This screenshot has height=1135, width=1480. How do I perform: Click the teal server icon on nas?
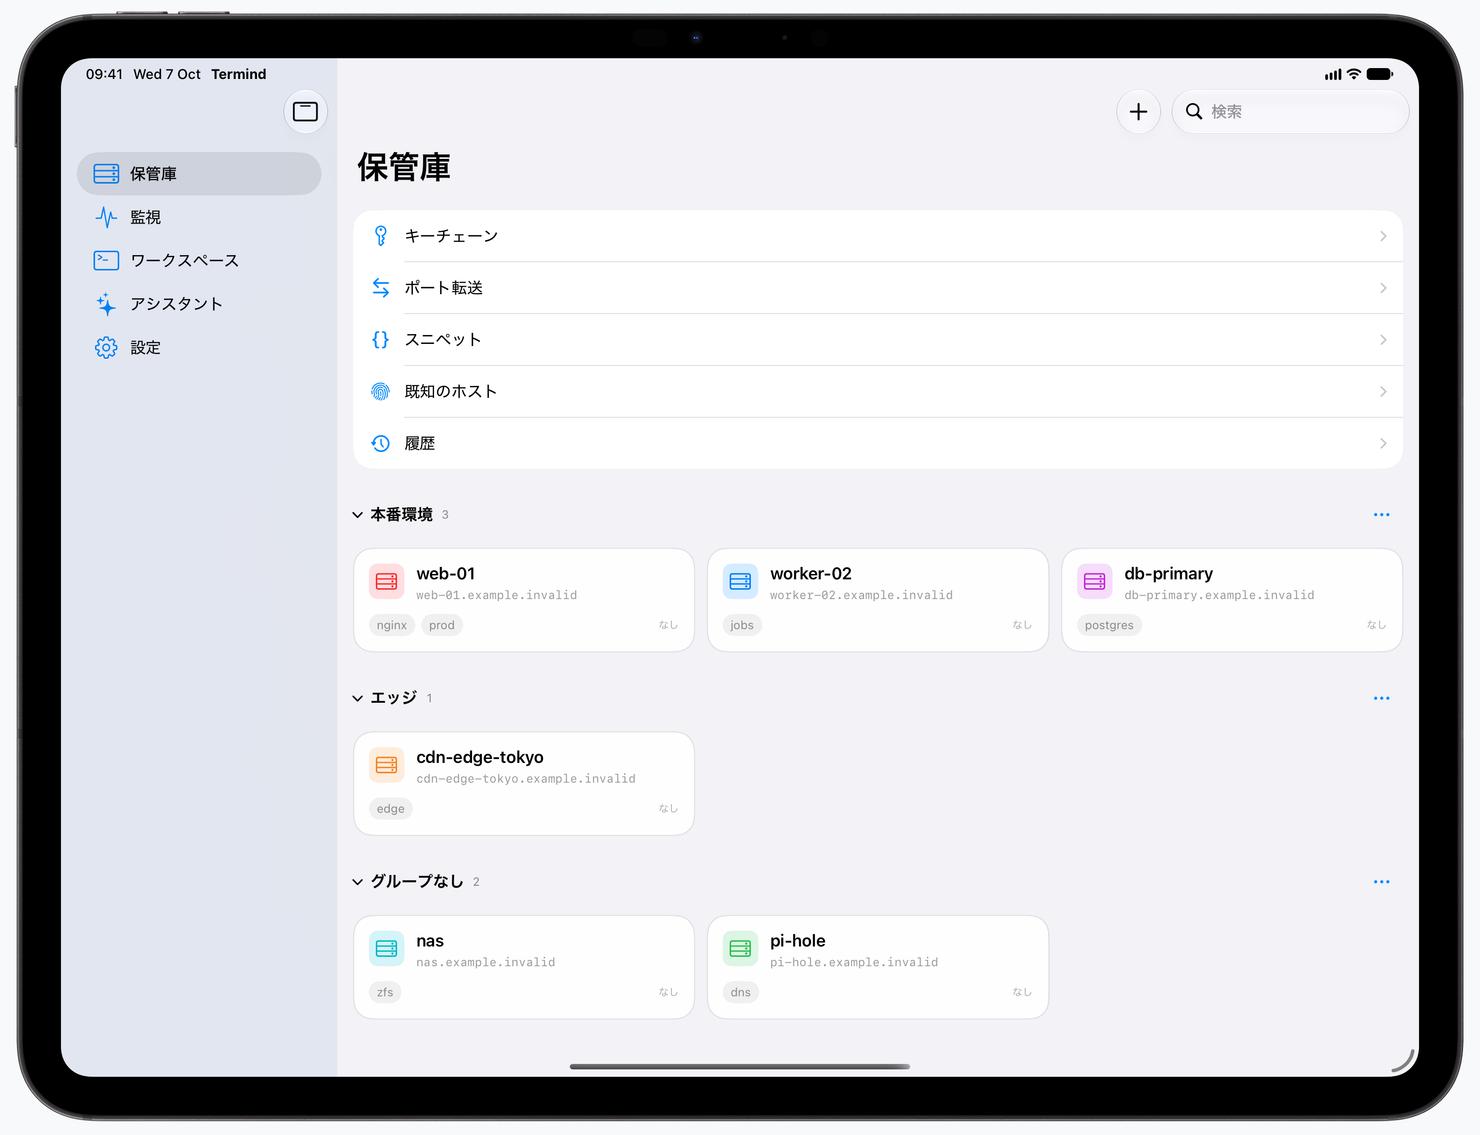(386, 948)
